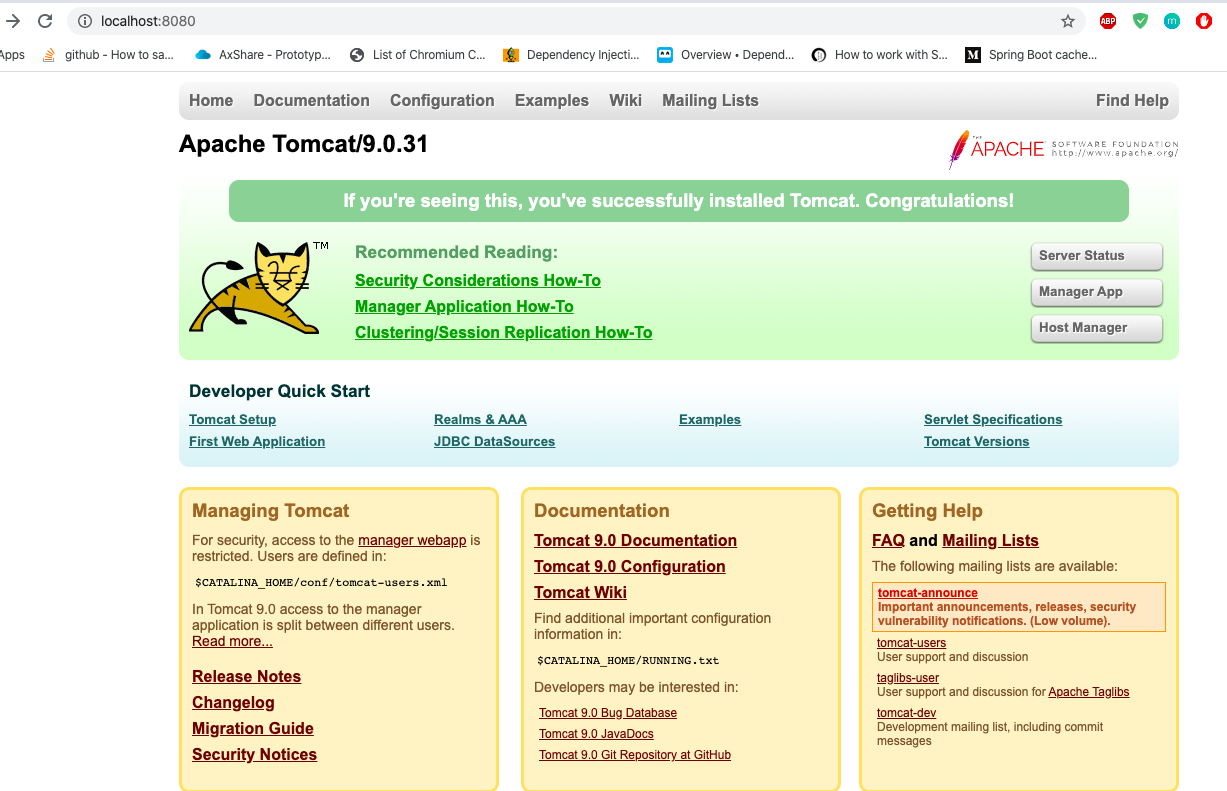1227x791 pixels.
Task: Open the tomcat-announce mailing list link
Action: tap(928, 593)
